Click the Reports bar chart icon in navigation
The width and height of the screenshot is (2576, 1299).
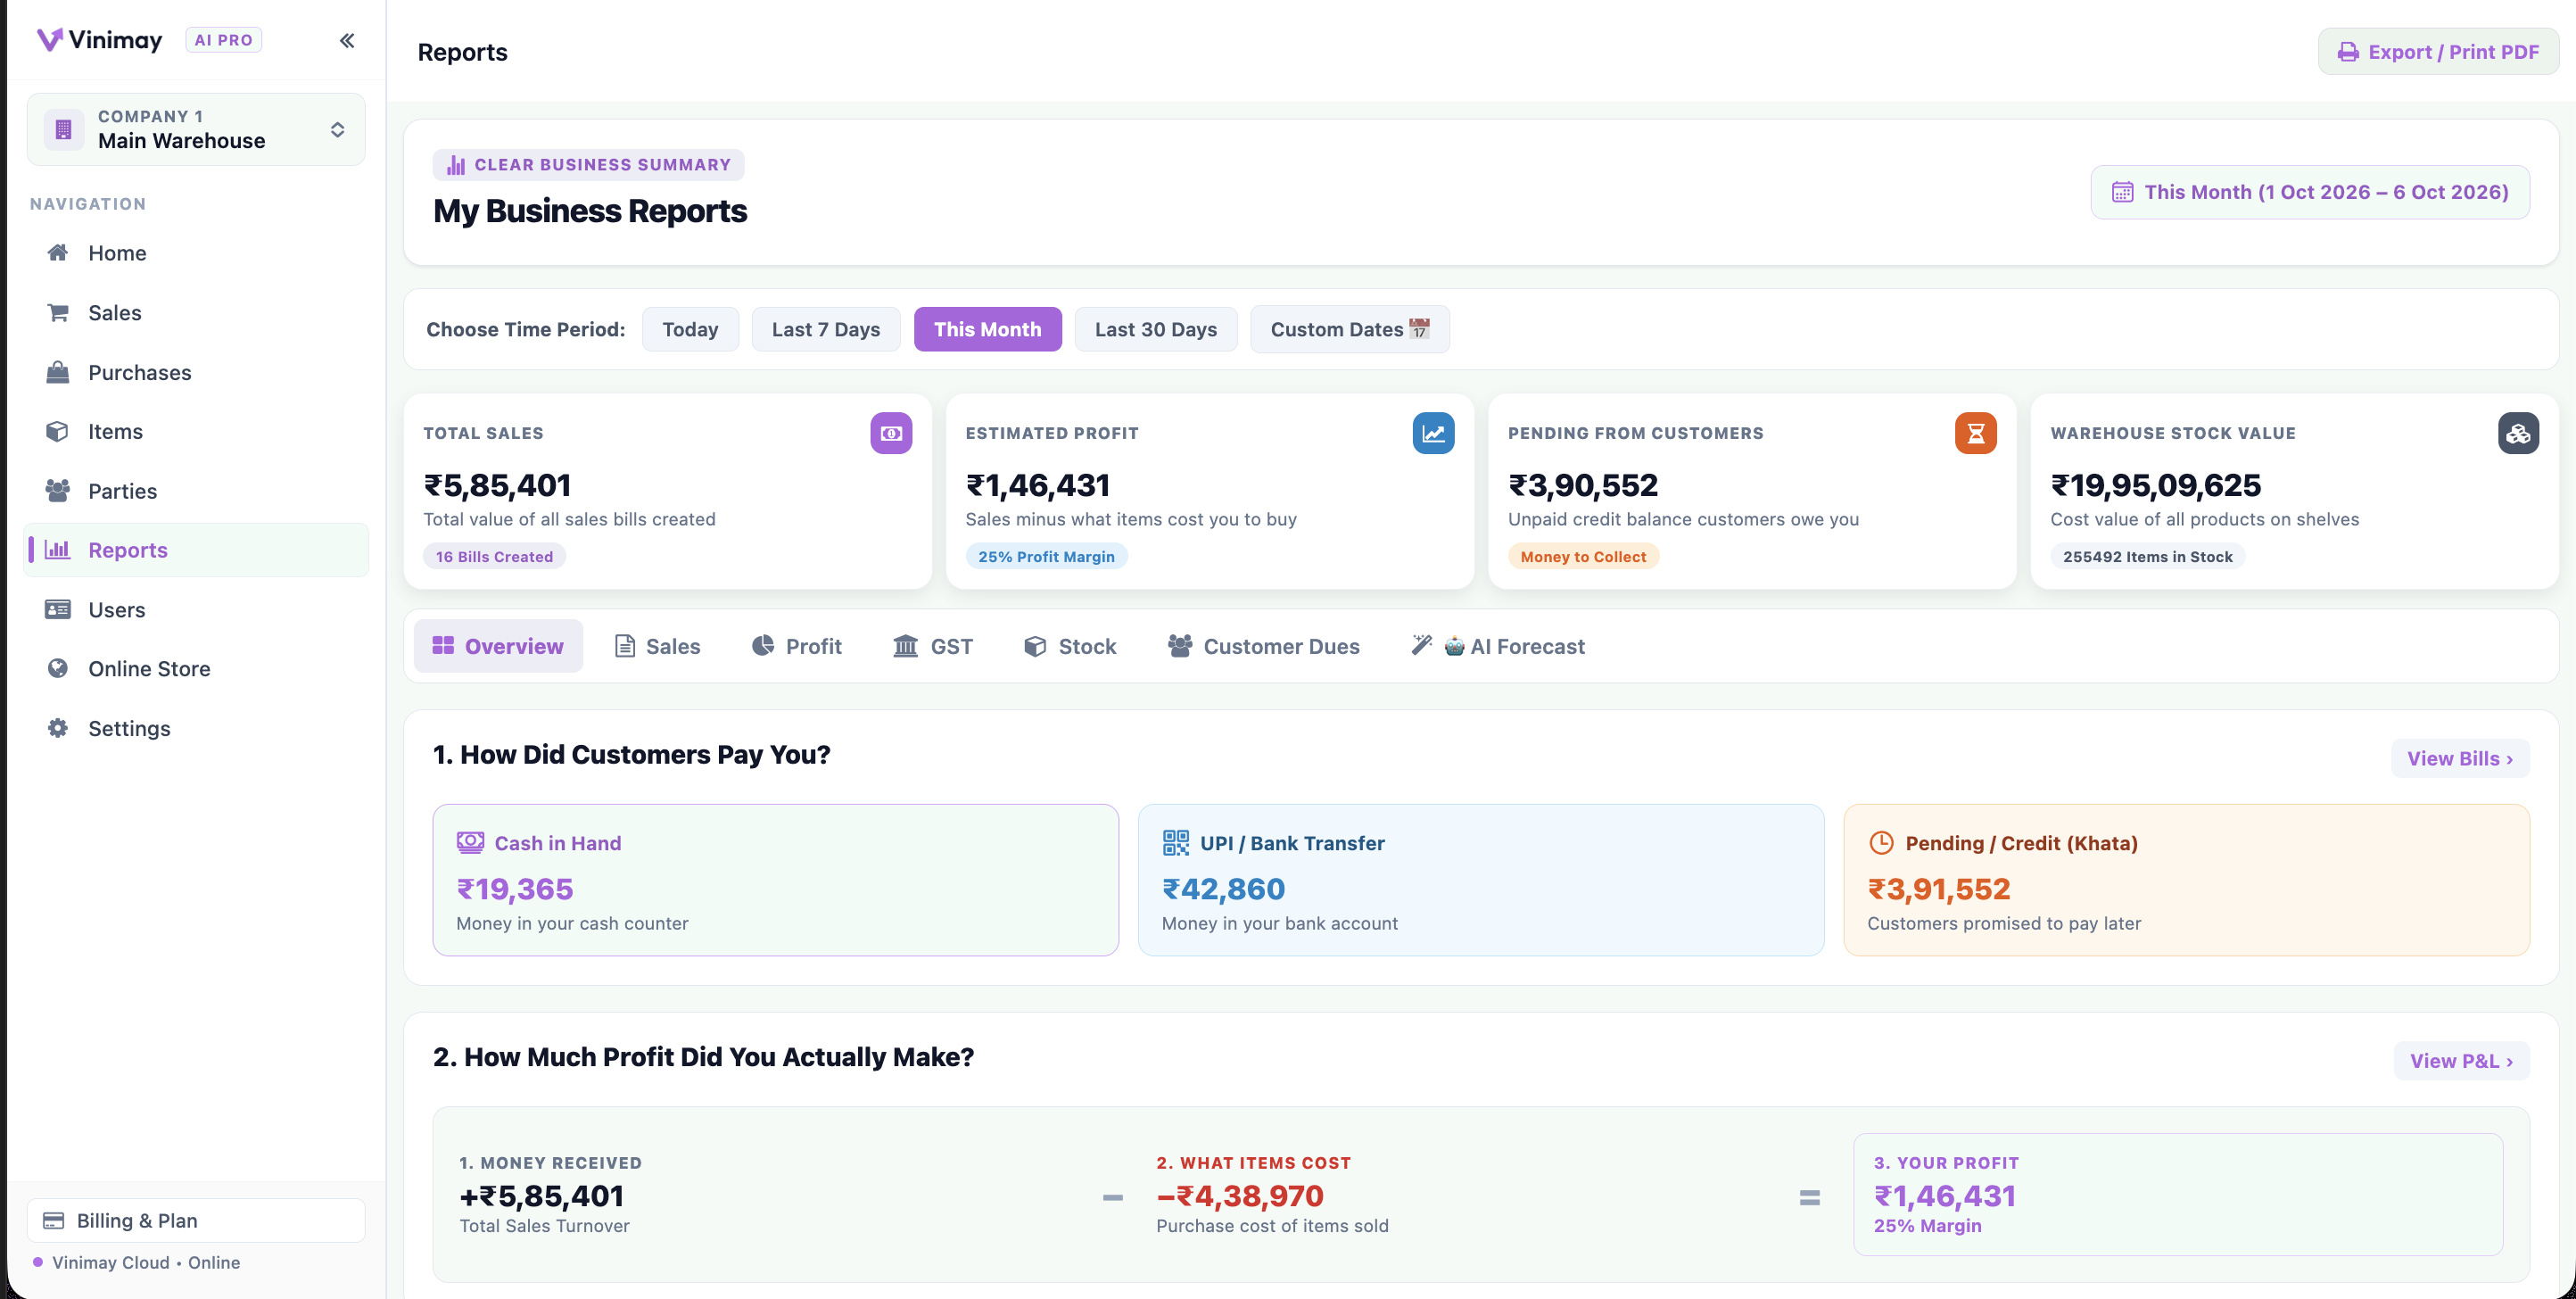coord(58,550)
